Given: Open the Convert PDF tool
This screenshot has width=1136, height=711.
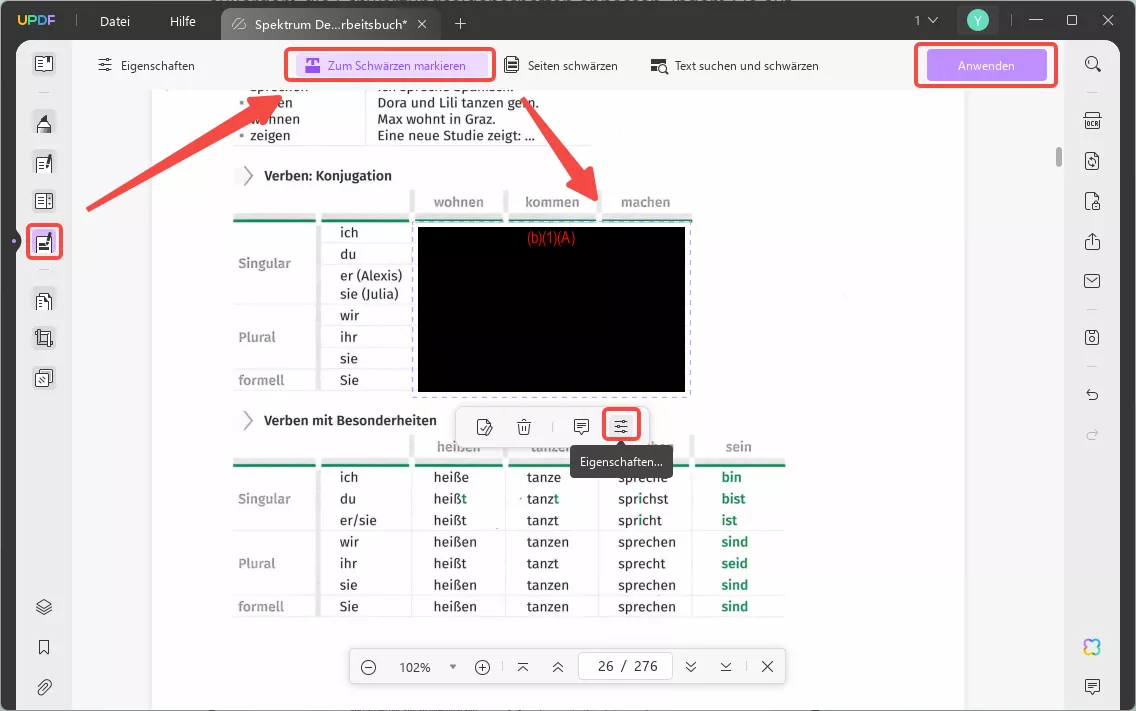Looking at the screenshot, I should (1093, 161).
